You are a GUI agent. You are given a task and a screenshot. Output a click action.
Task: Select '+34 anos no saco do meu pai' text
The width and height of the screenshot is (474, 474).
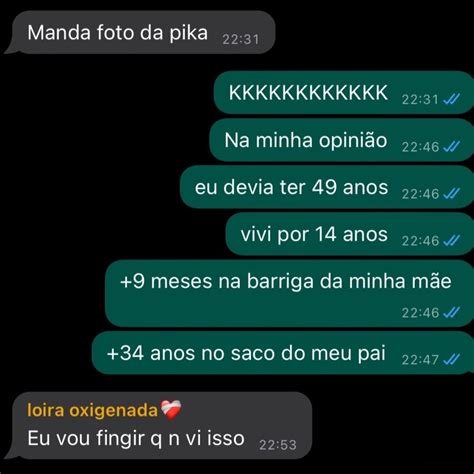pyautogui.click(x=246, y=353)
